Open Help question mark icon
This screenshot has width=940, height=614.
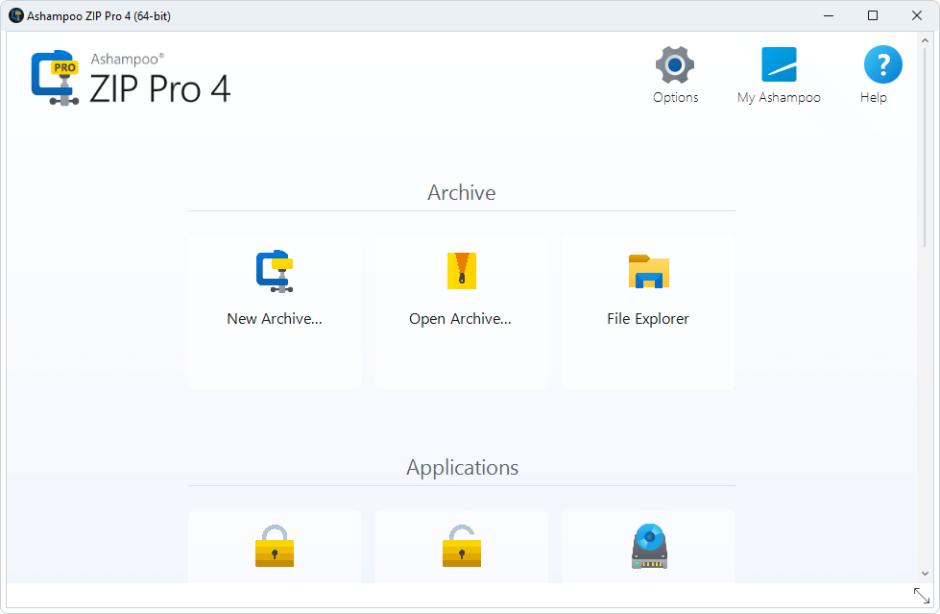[882, 64]
